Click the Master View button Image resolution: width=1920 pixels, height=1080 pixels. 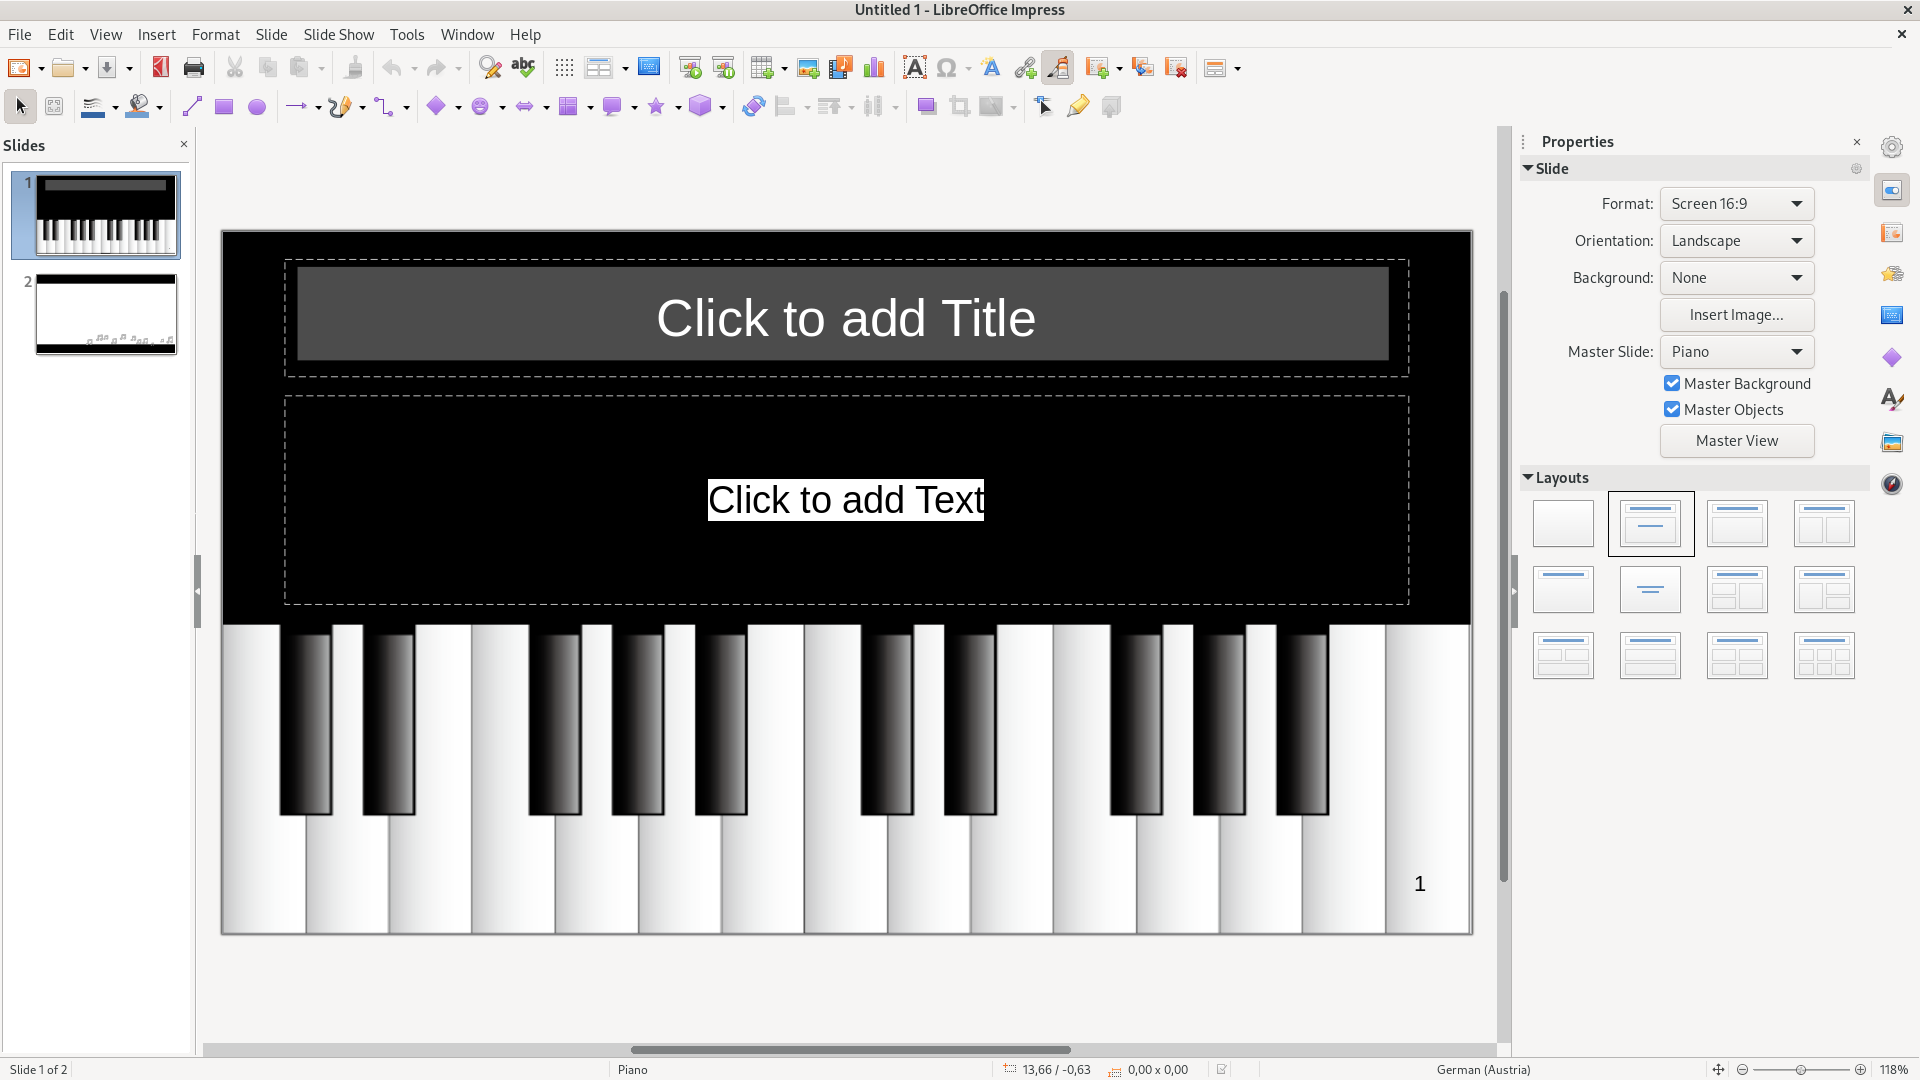1736,441
